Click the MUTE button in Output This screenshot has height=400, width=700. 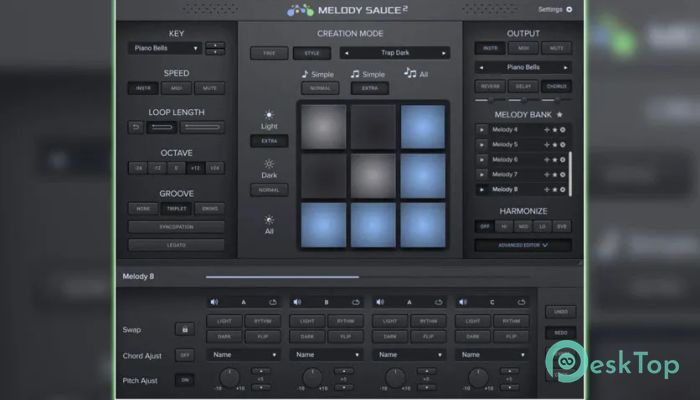(x=556, y=48)
